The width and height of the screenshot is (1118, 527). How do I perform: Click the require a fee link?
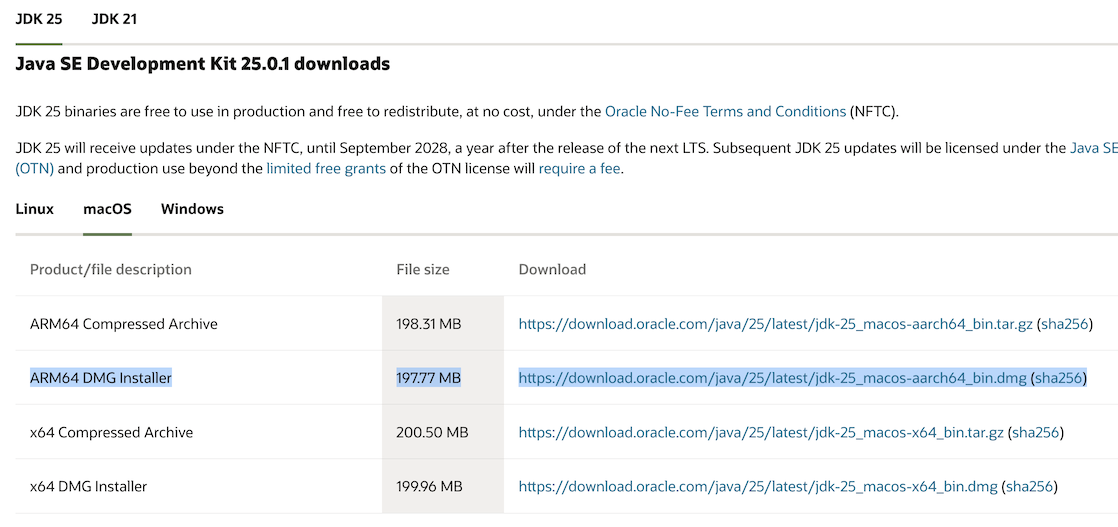point(580,169)
